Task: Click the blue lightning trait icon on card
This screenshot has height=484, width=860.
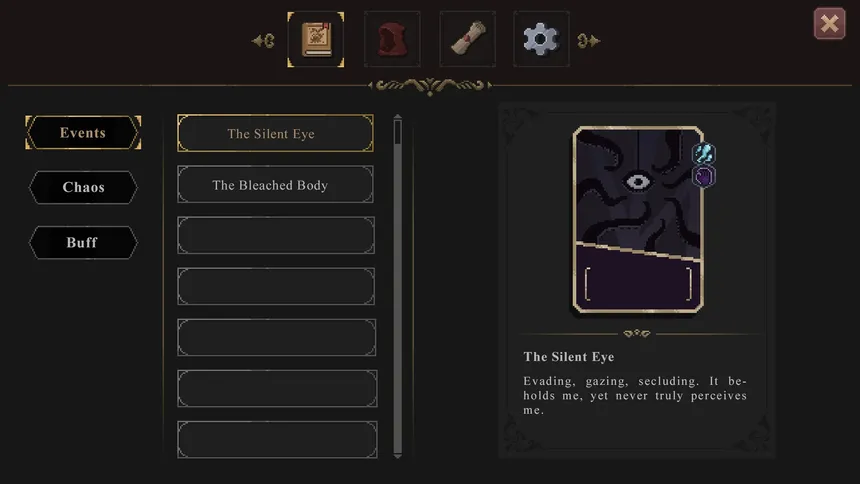Action: click(x=704, y=154)
